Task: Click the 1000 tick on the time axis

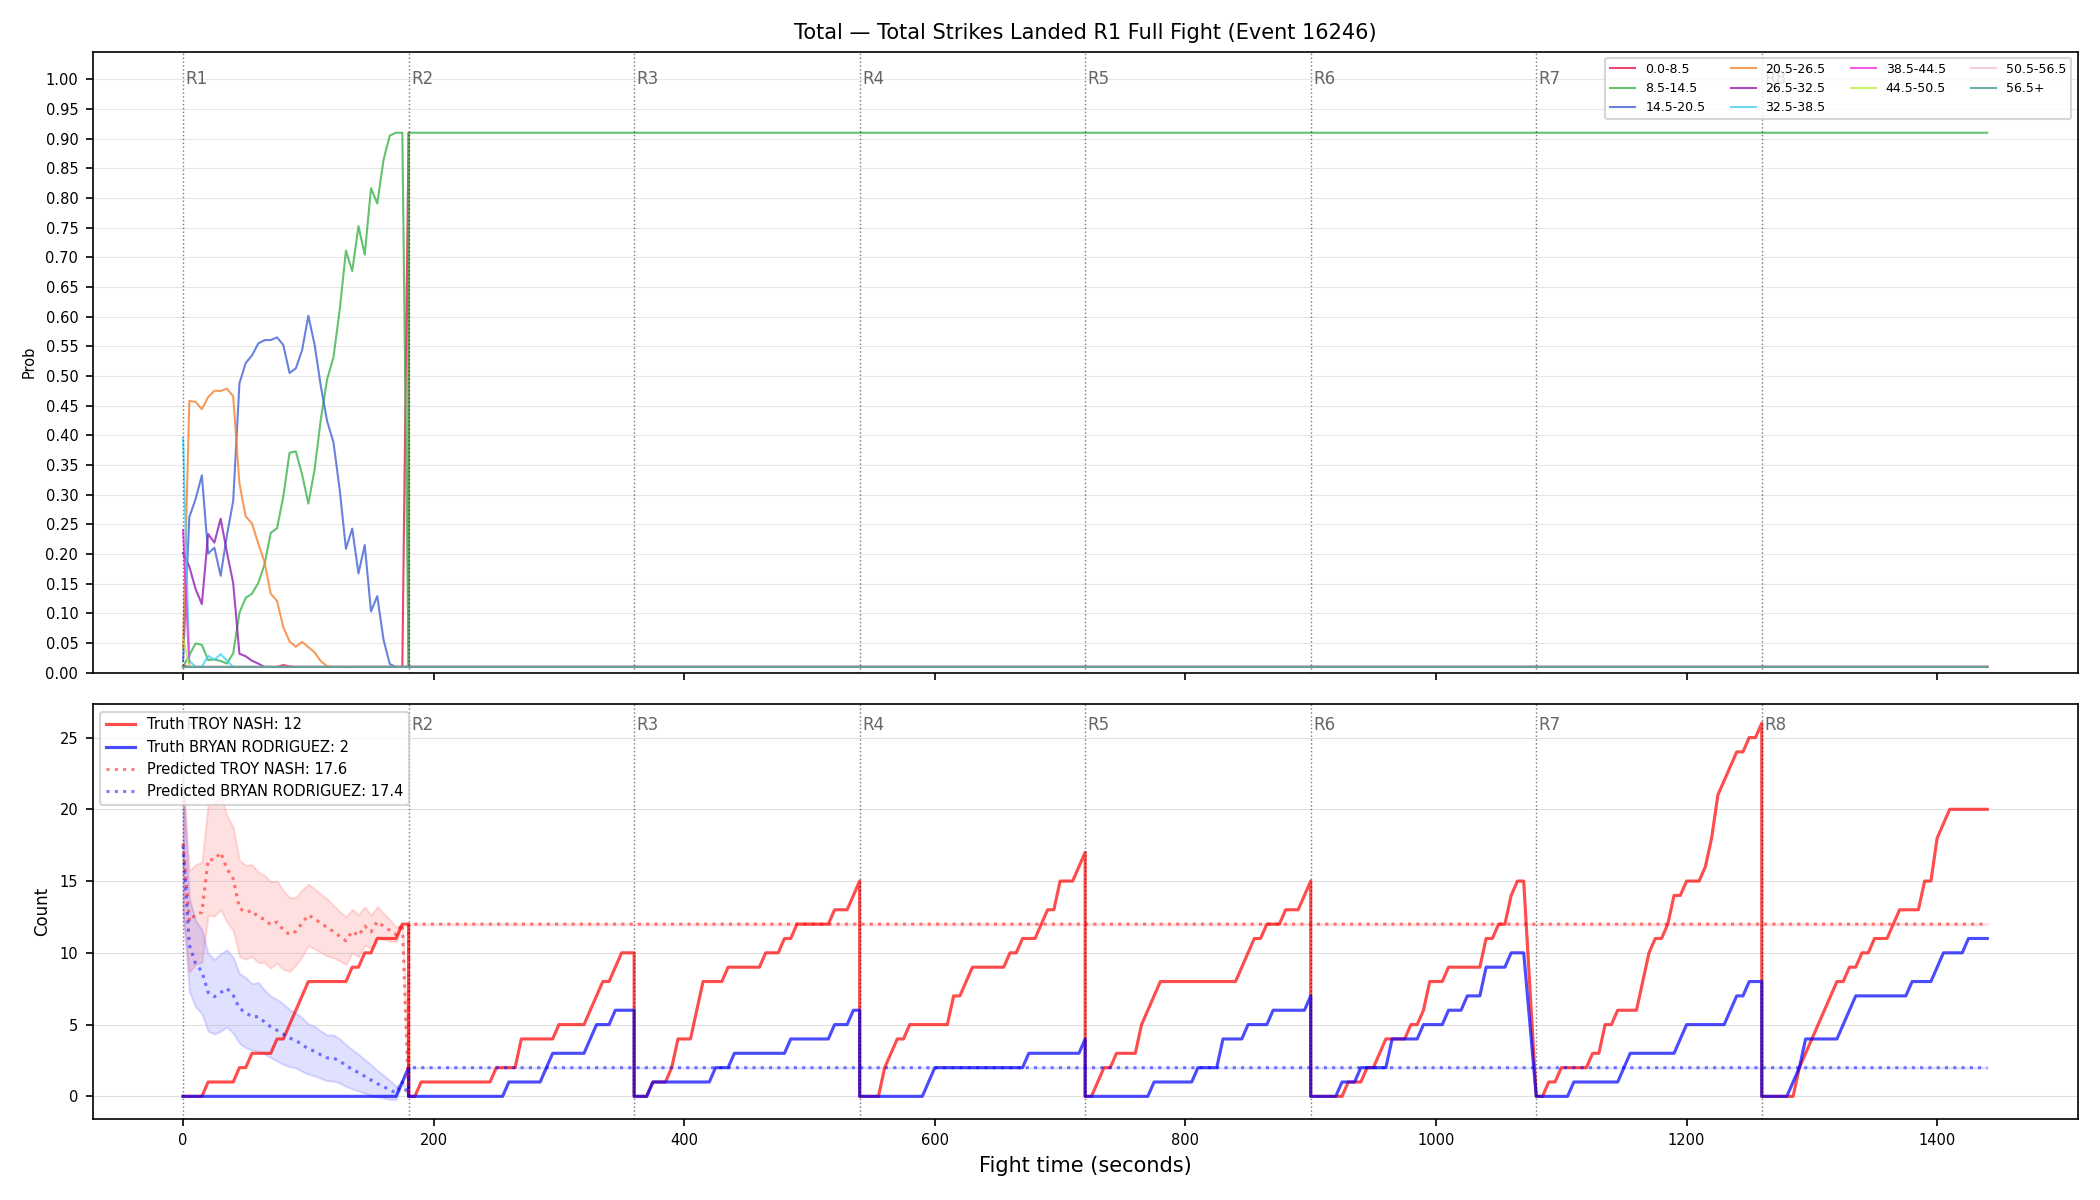Action: (1436, 1138)
